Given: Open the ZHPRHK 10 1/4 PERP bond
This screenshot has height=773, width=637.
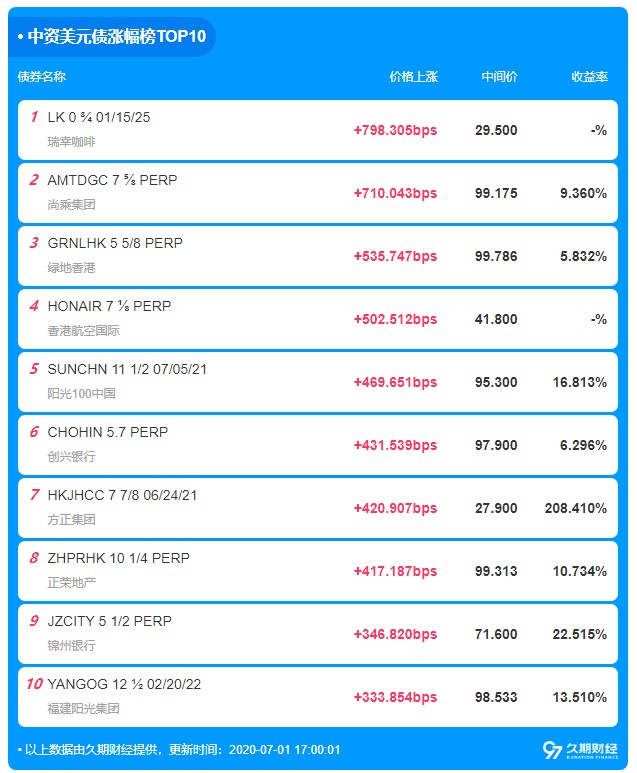Looking at the screenshot, I should click(118, 559).
